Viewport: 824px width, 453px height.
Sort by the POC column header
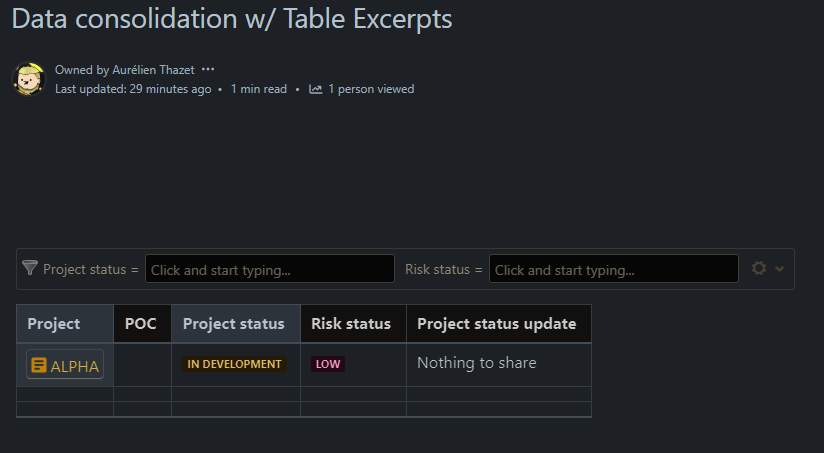[142, 324]
